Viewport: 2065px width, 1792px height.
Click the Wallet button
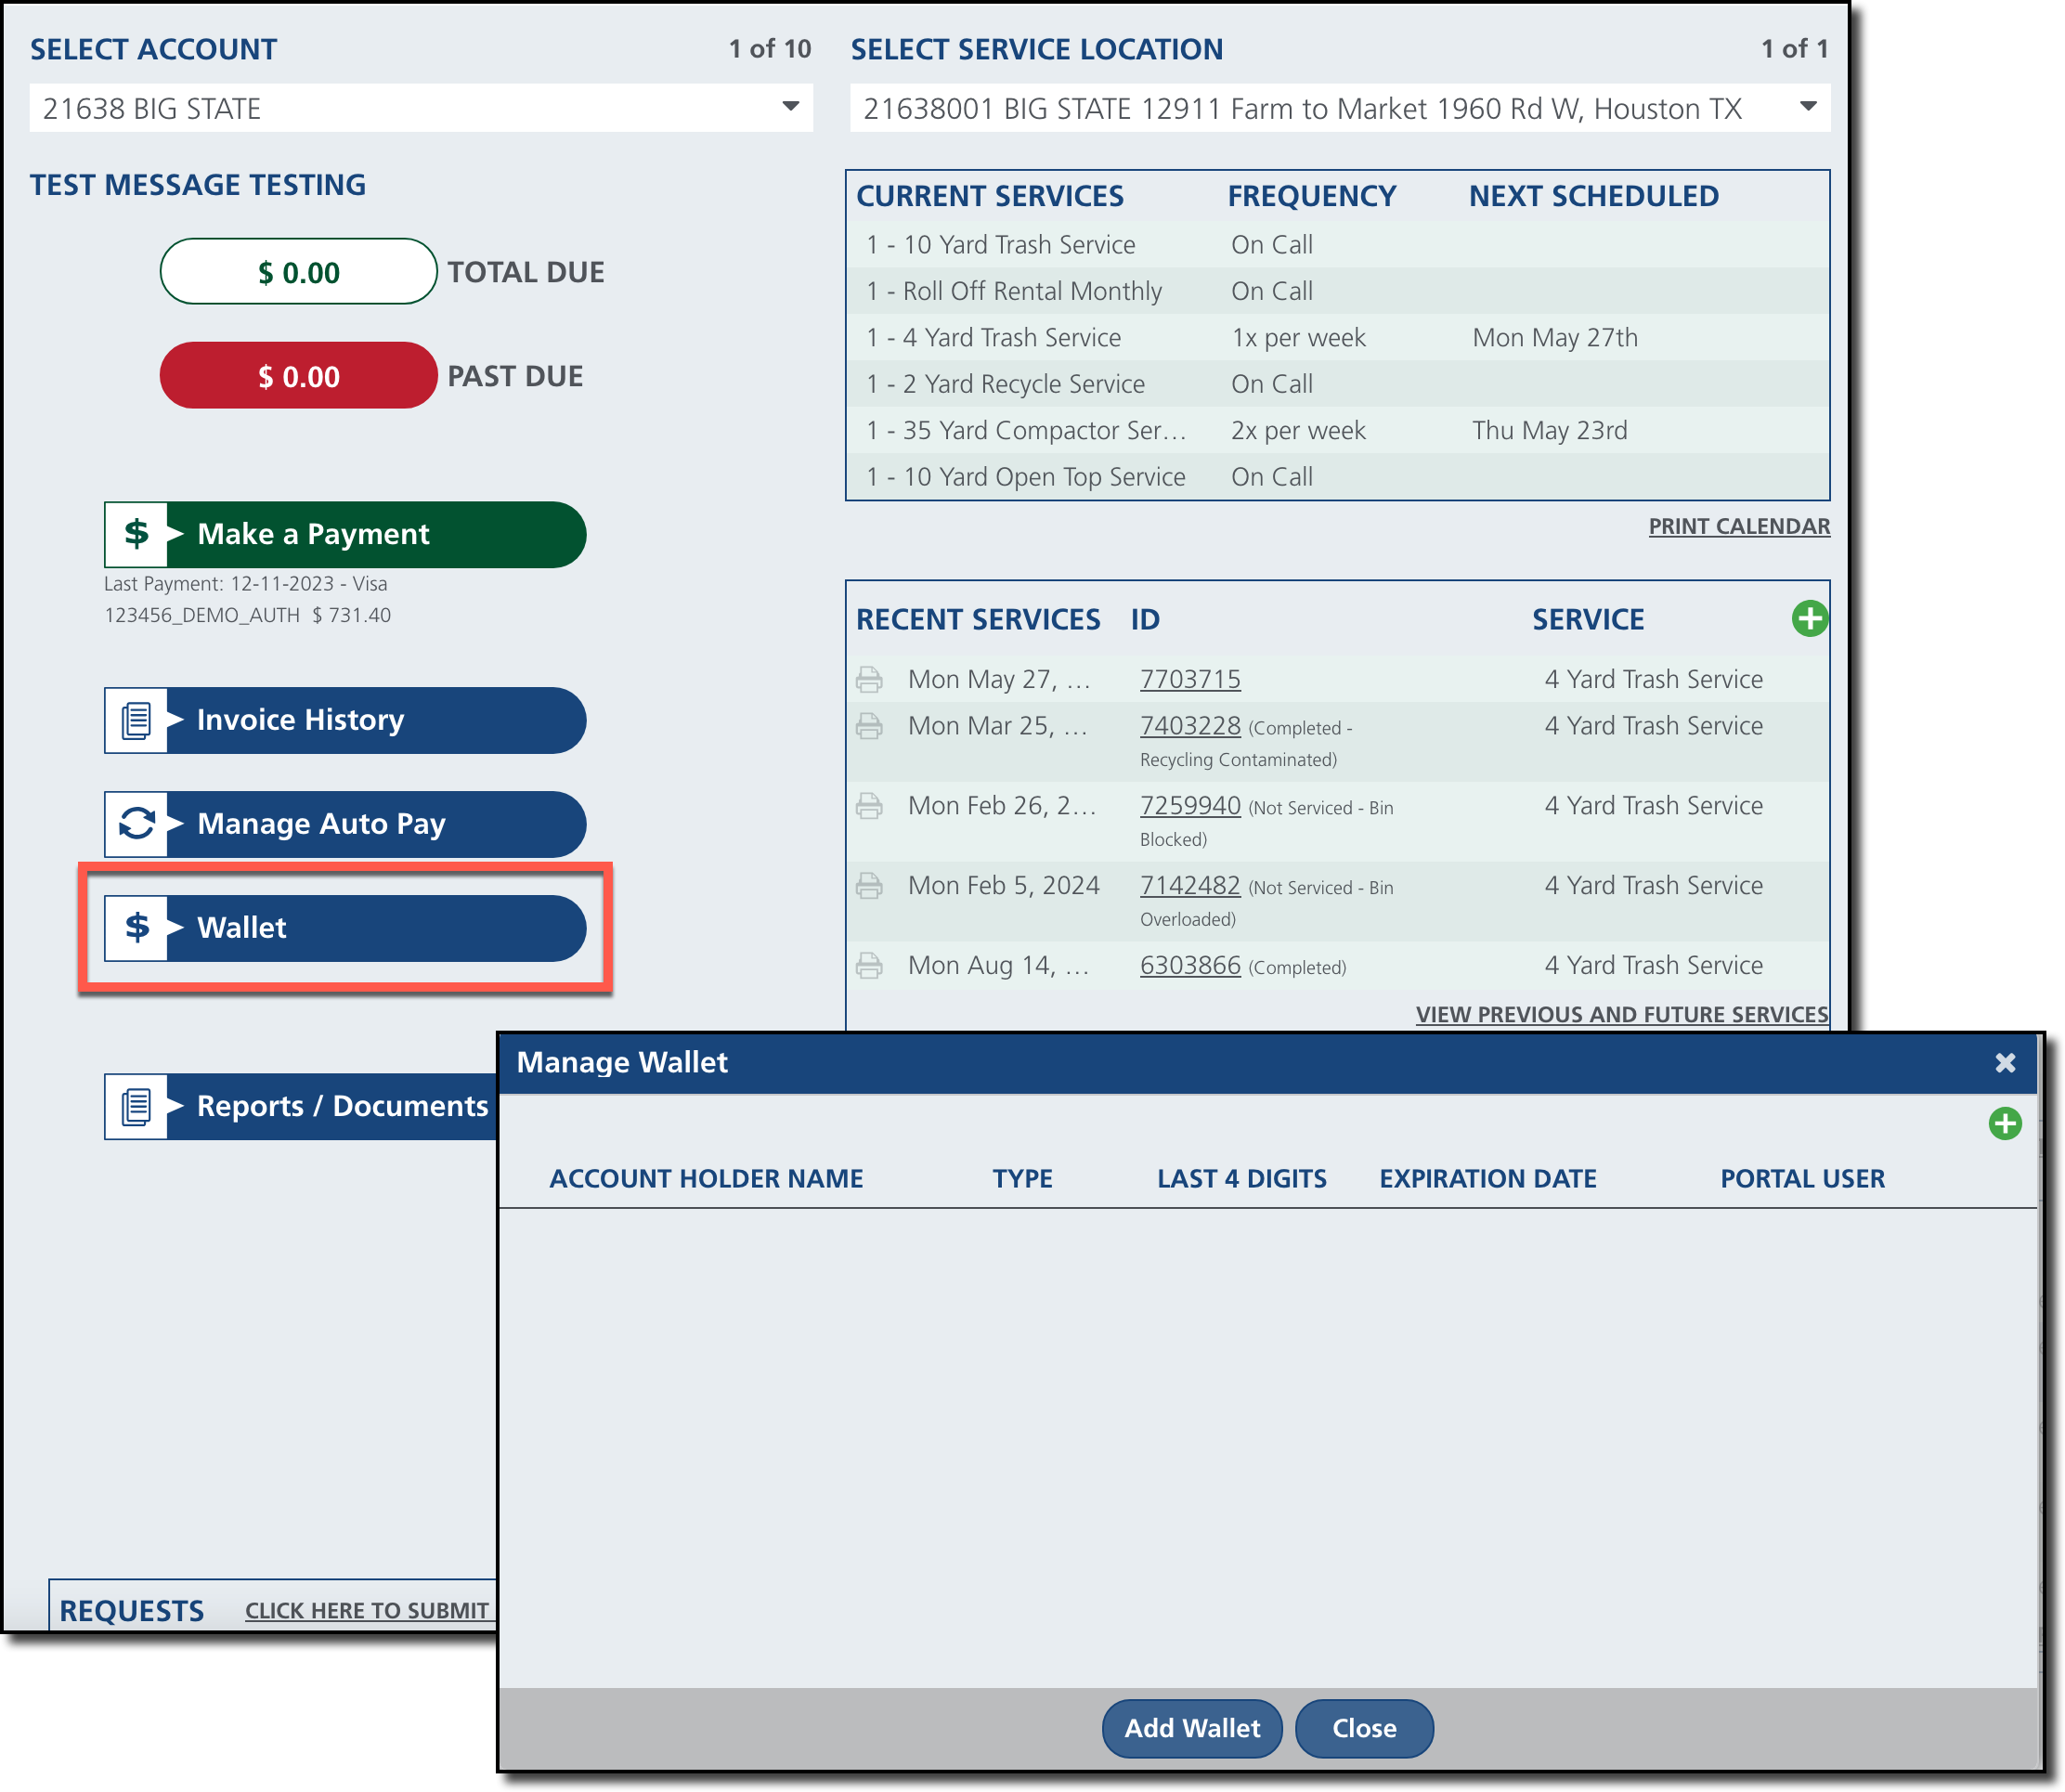tap(345, 928)
